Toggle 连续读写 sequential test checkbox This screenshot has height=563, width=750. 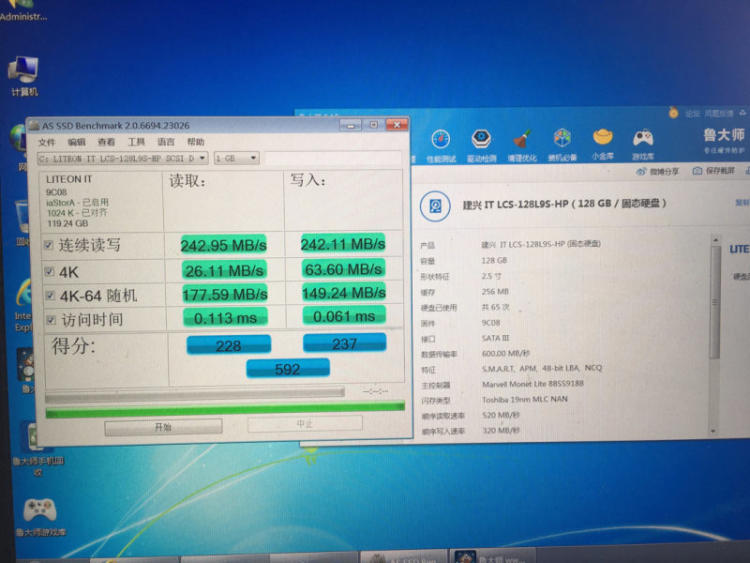coord(48,245)
